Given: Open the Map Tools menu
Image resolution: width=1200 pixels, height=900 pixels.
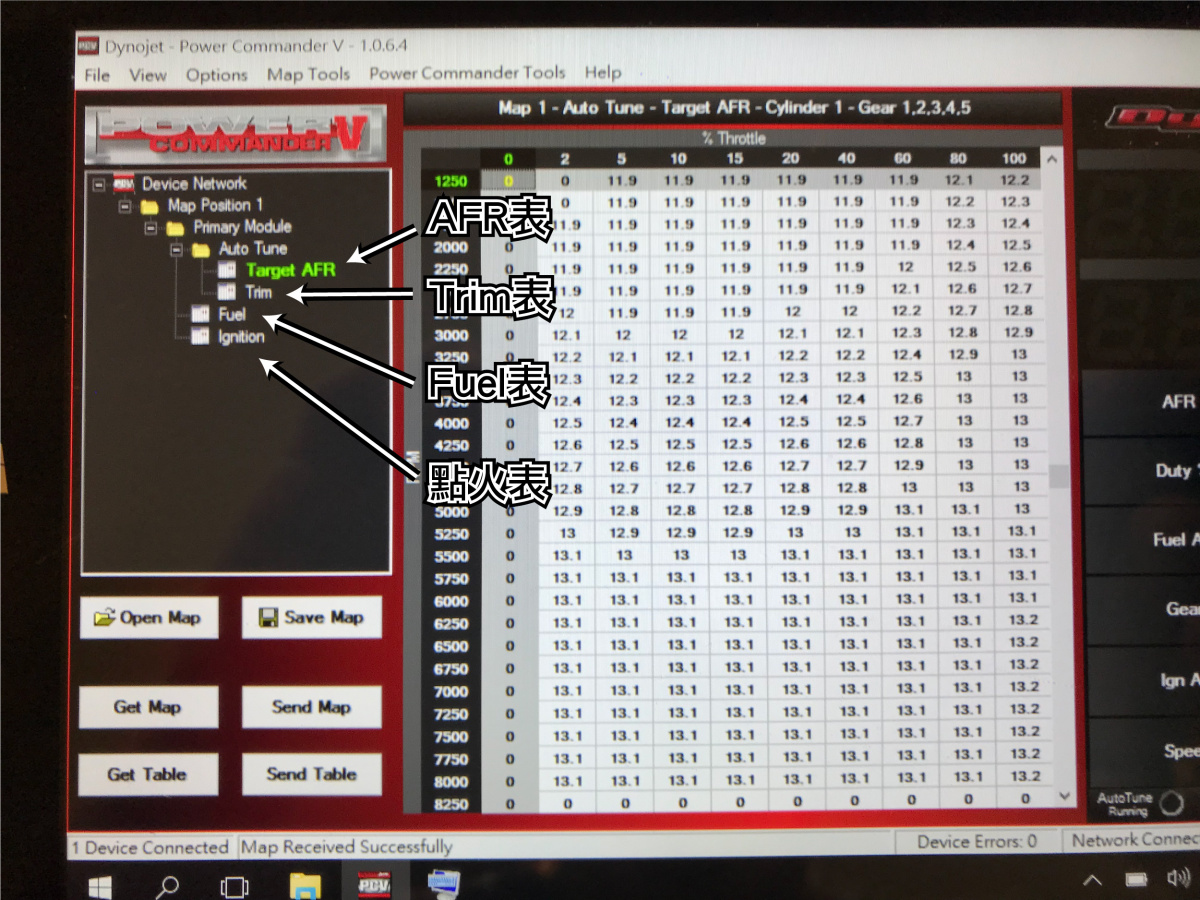Looking at the screenshot, I should point(308,74).
